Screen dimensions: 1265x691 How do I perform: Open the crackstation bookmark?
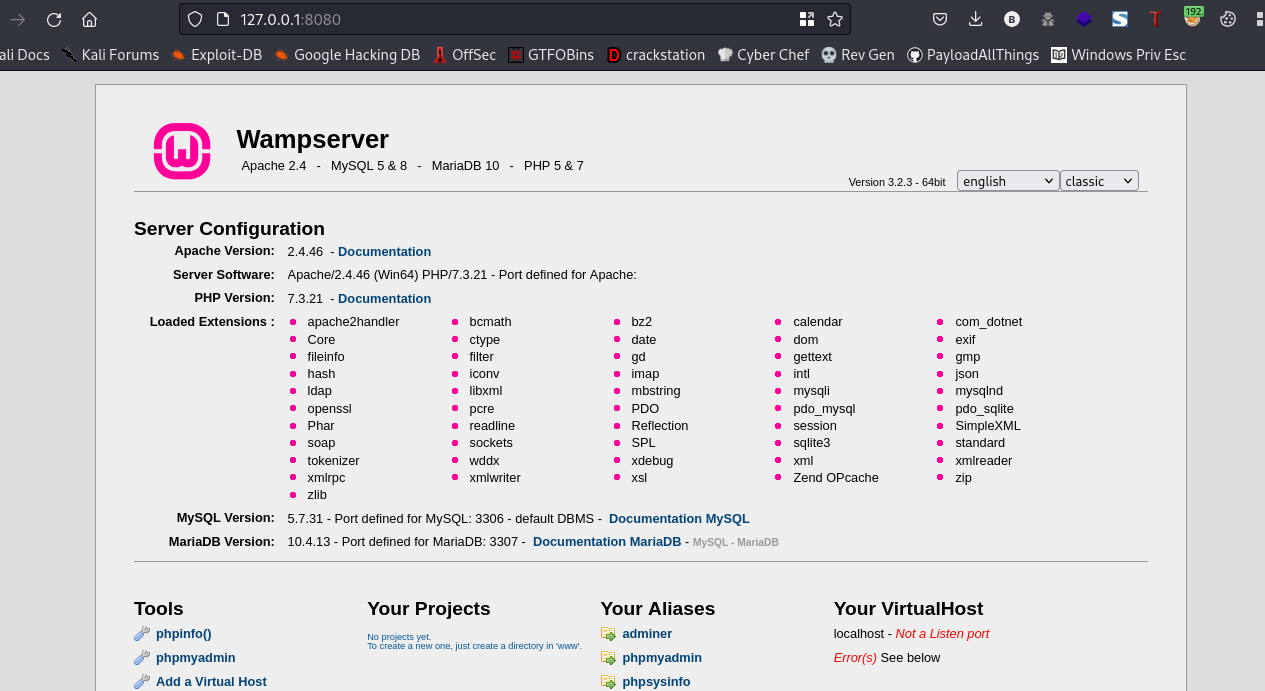(656, 55)
